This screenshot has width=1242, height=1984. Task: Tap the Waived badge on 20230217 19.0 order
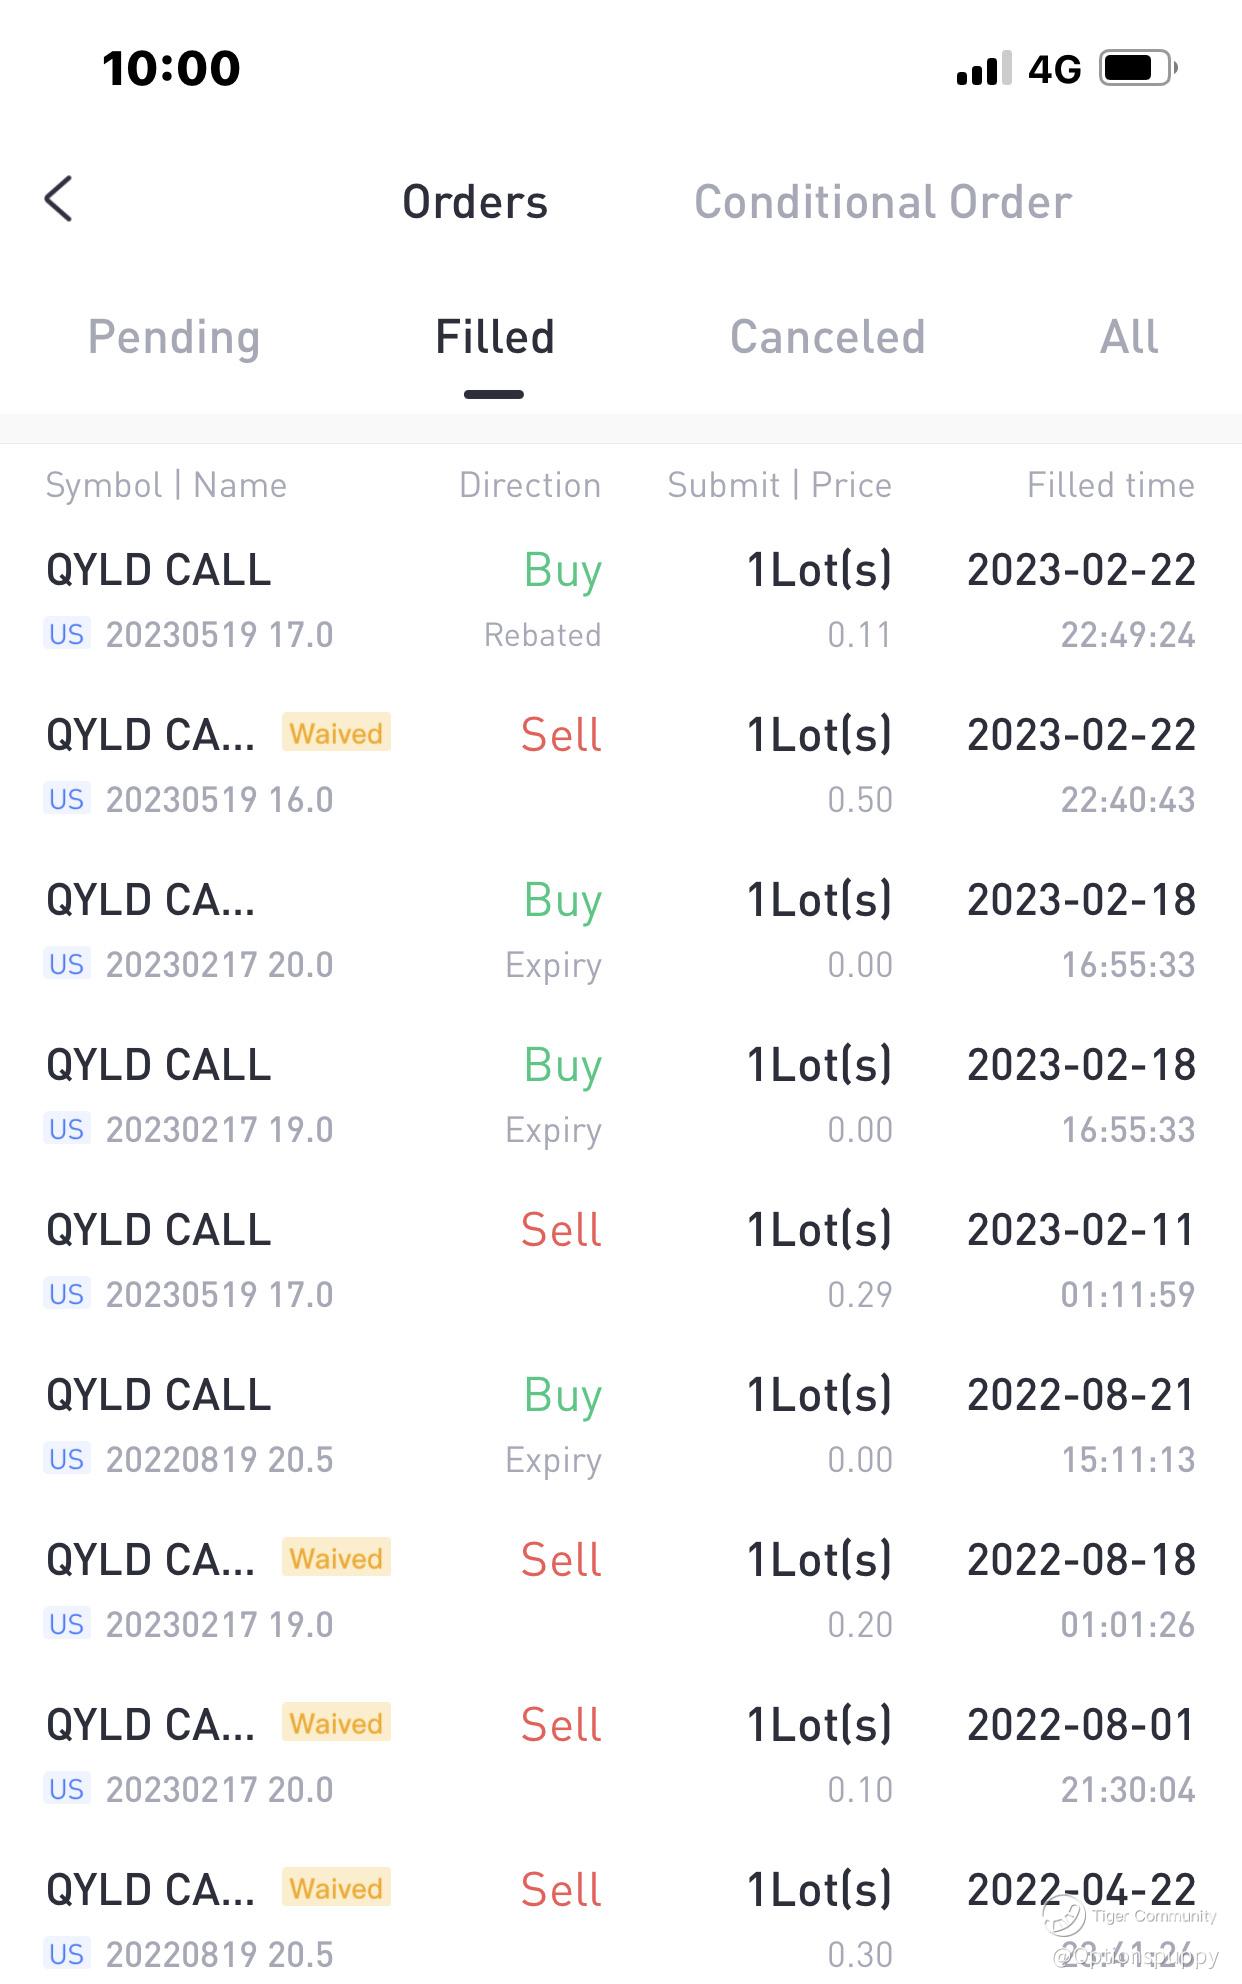[x=336, y=1559]
